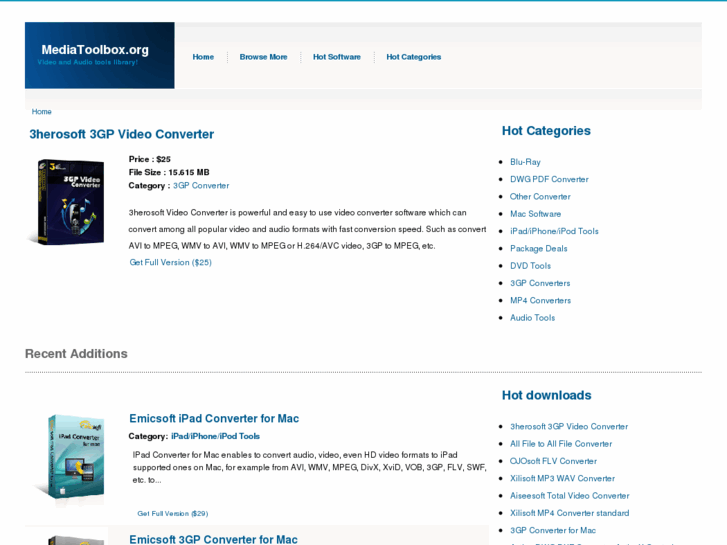
Task: Open the DVD Tools category
Action: point(530,266)
